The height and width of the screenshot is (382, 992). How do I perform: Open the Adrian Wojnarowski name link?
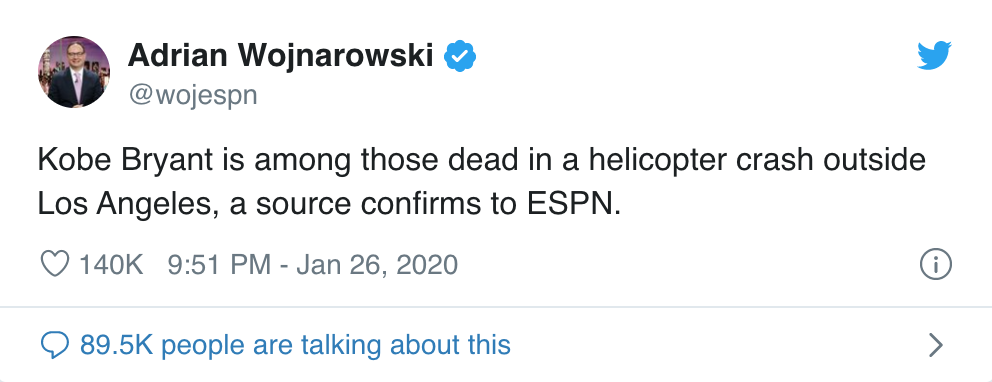click(281, 57)
